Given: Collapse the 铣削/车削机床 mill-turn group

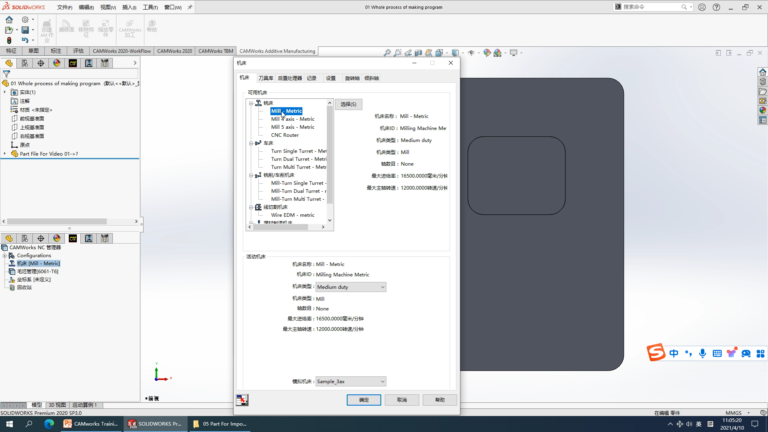Looking at the screenshot, I should pos(251,175).
